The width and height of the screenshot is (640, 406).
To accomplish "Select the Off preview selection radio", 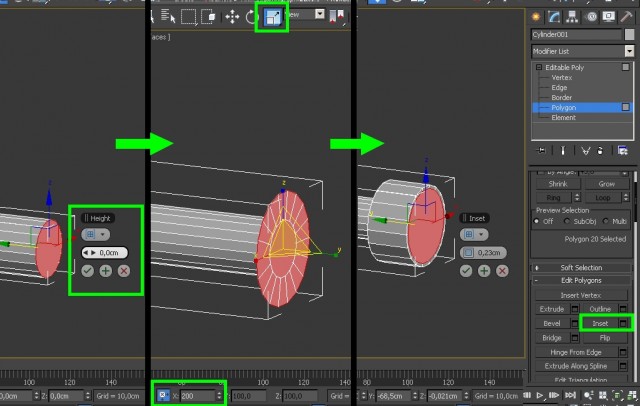I will pyautogui.click(x=536, y=221).
